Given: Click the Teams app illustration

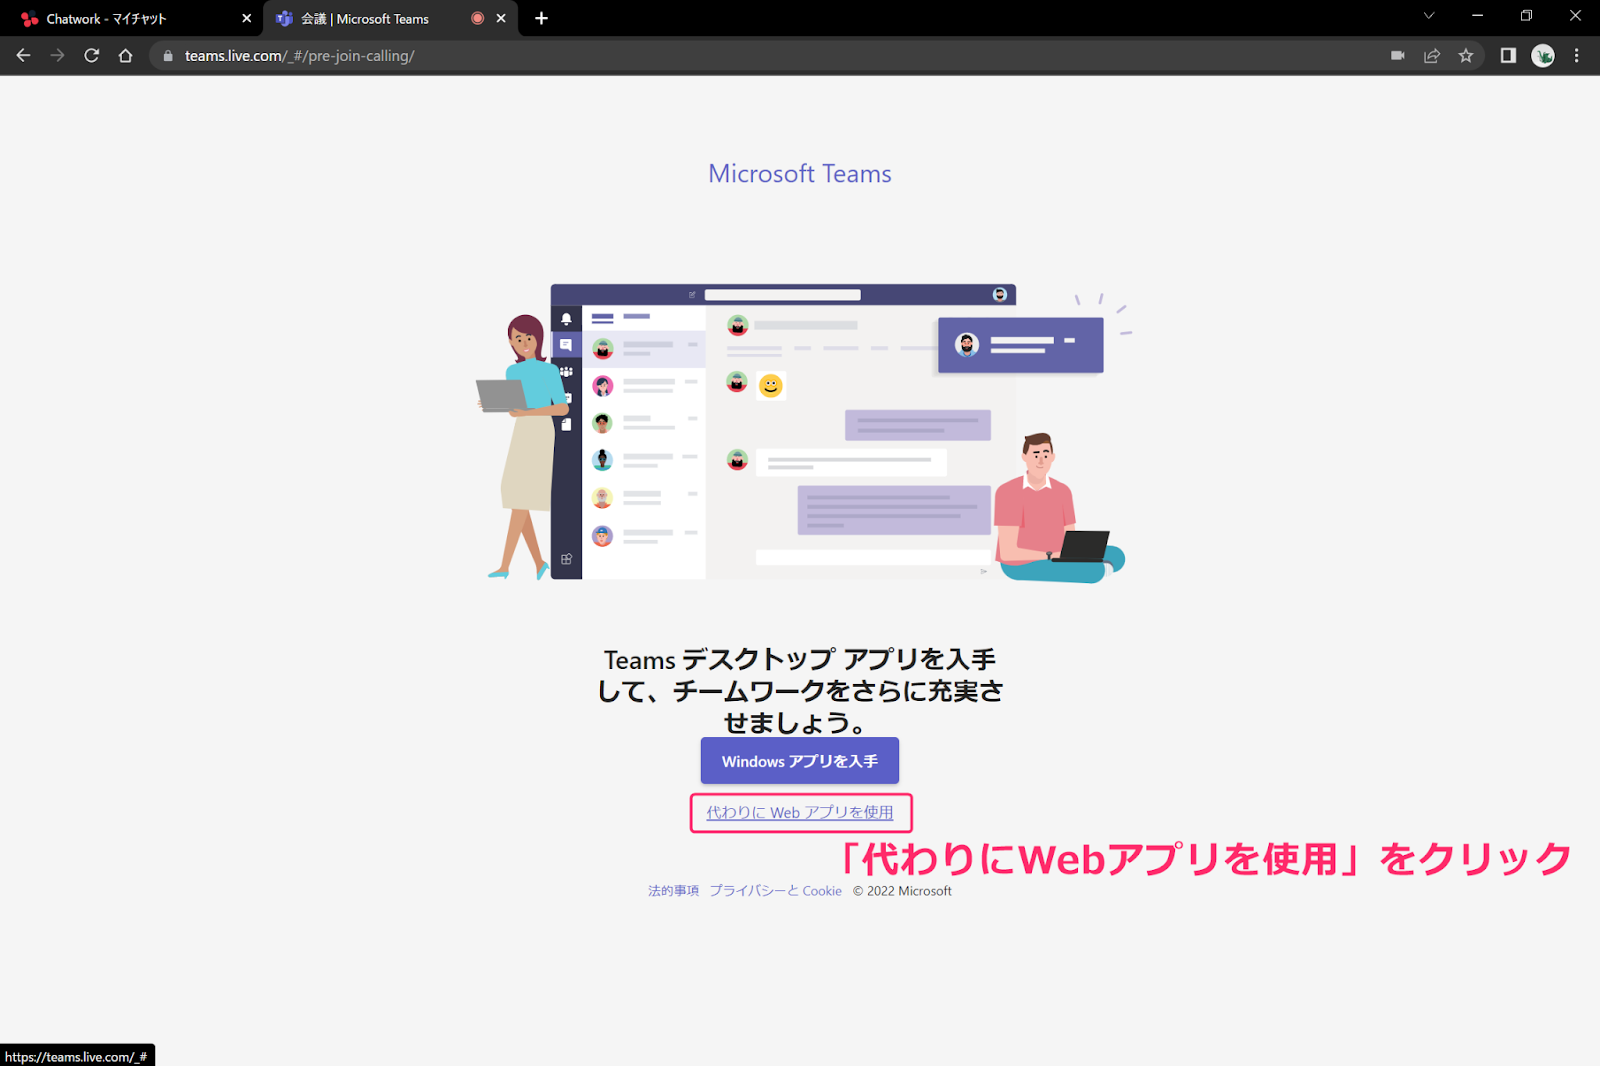Looking at the screenshot, I should coord(806,432).
